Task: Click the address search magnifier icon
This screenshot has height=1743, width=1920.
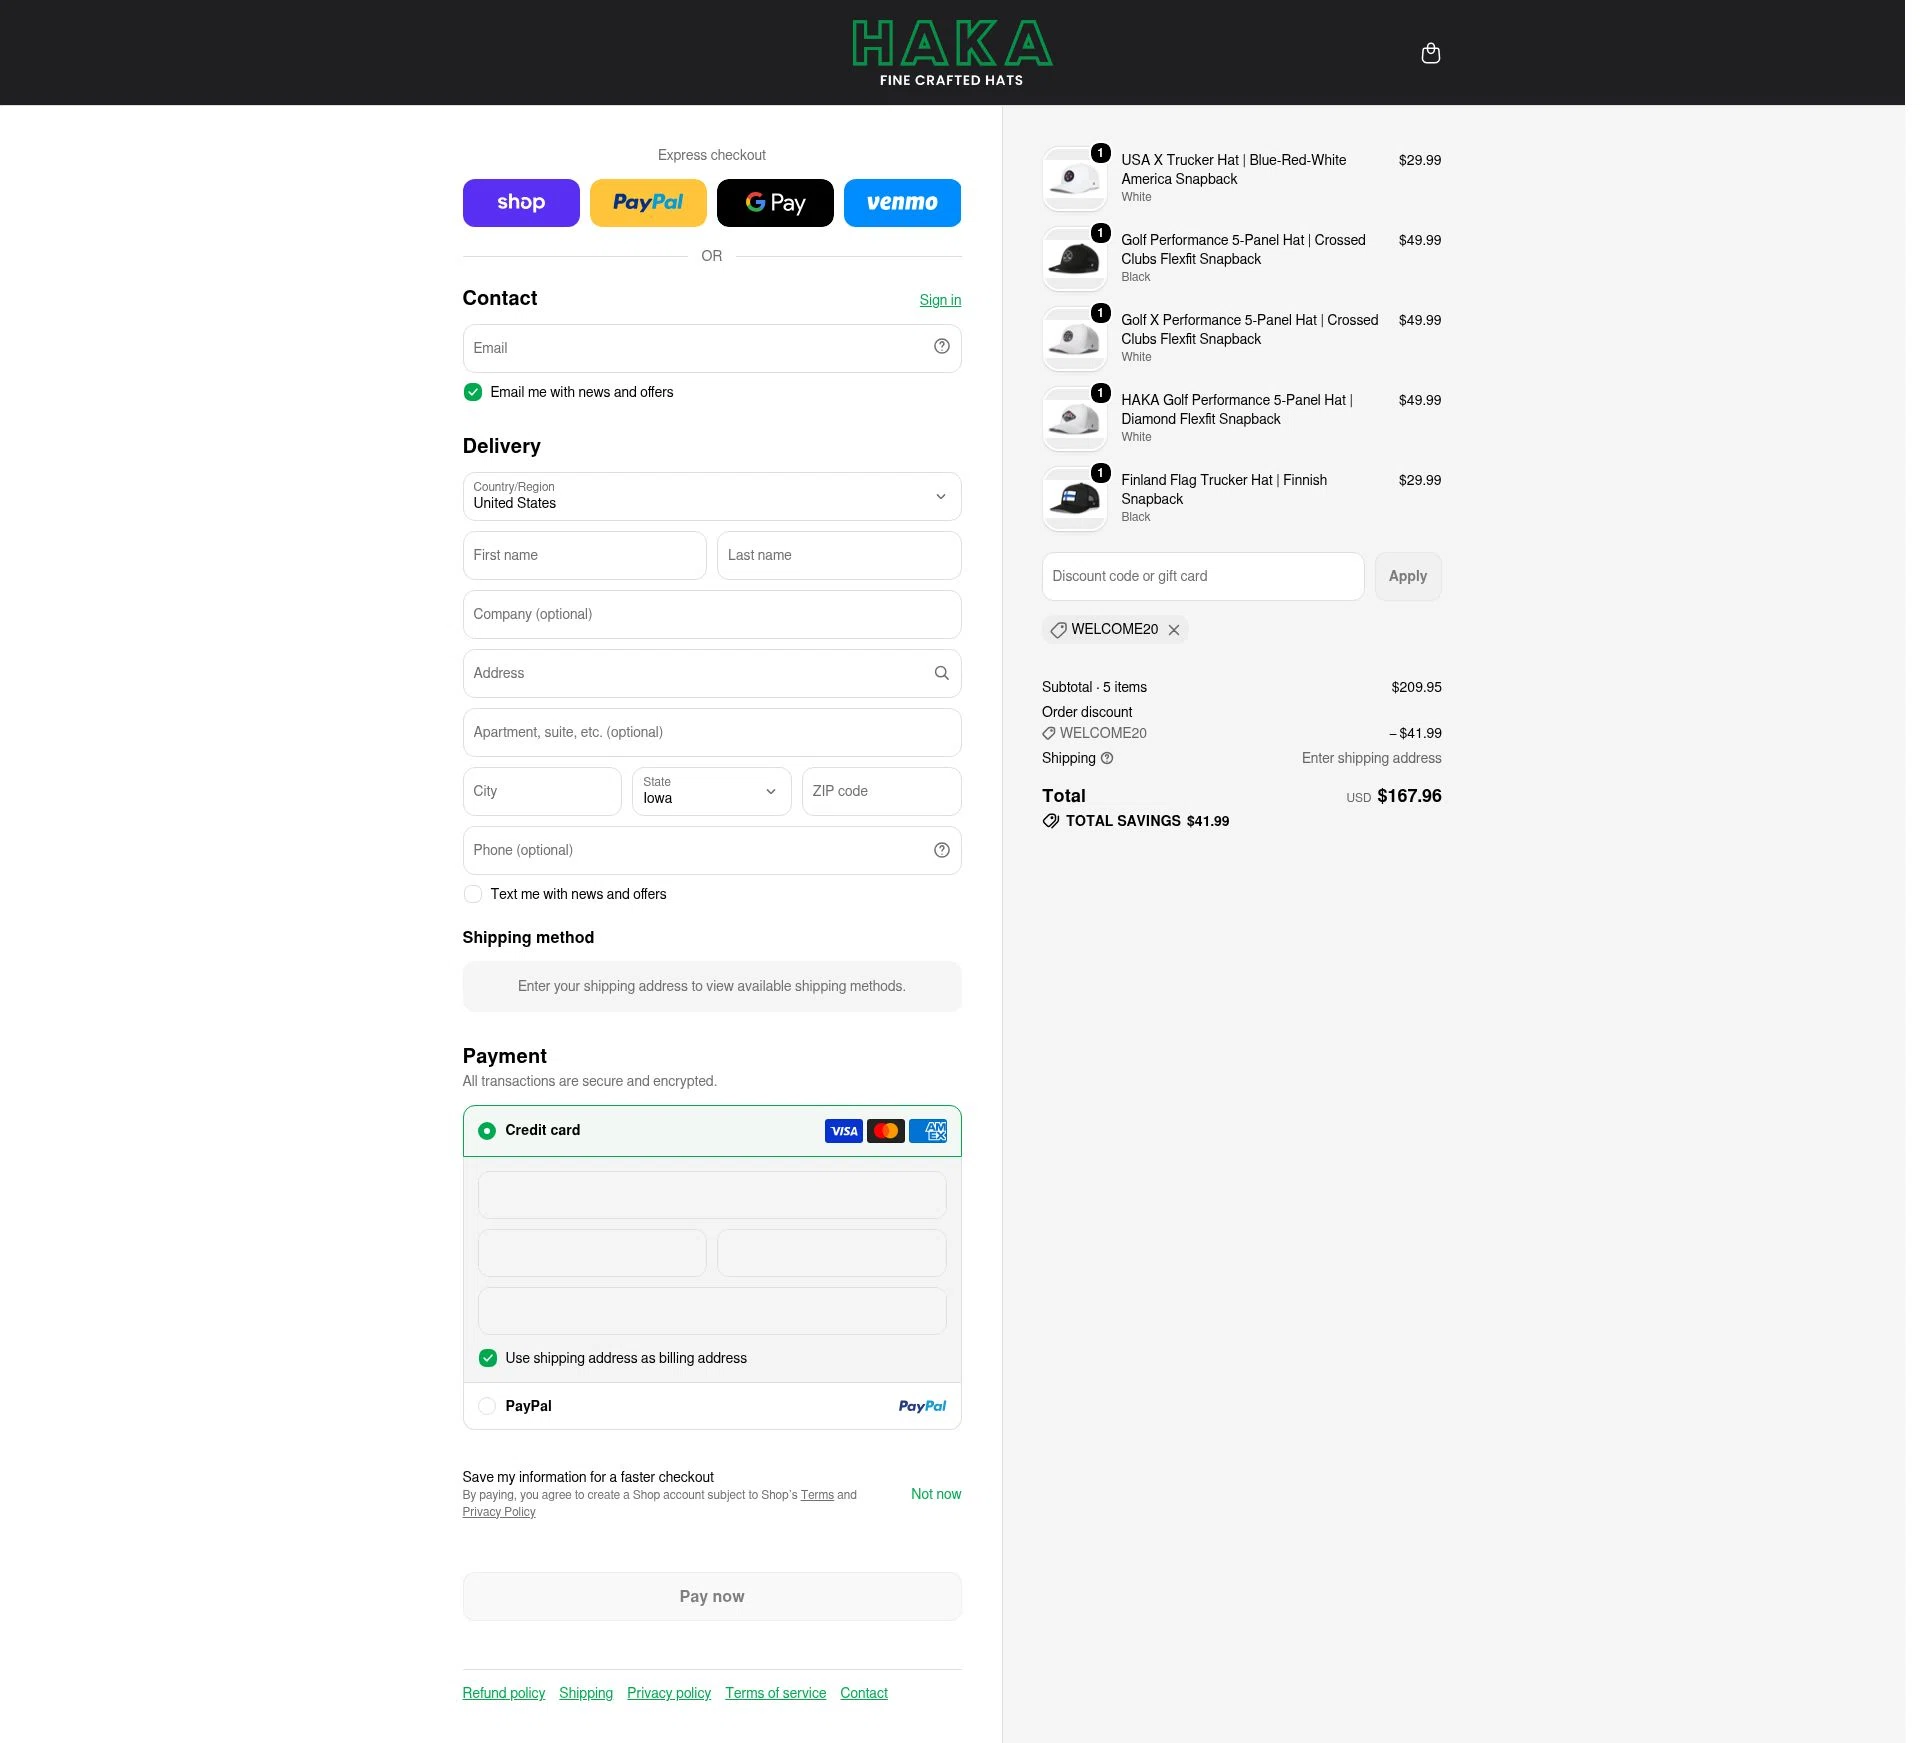Action: pos(941,673)
